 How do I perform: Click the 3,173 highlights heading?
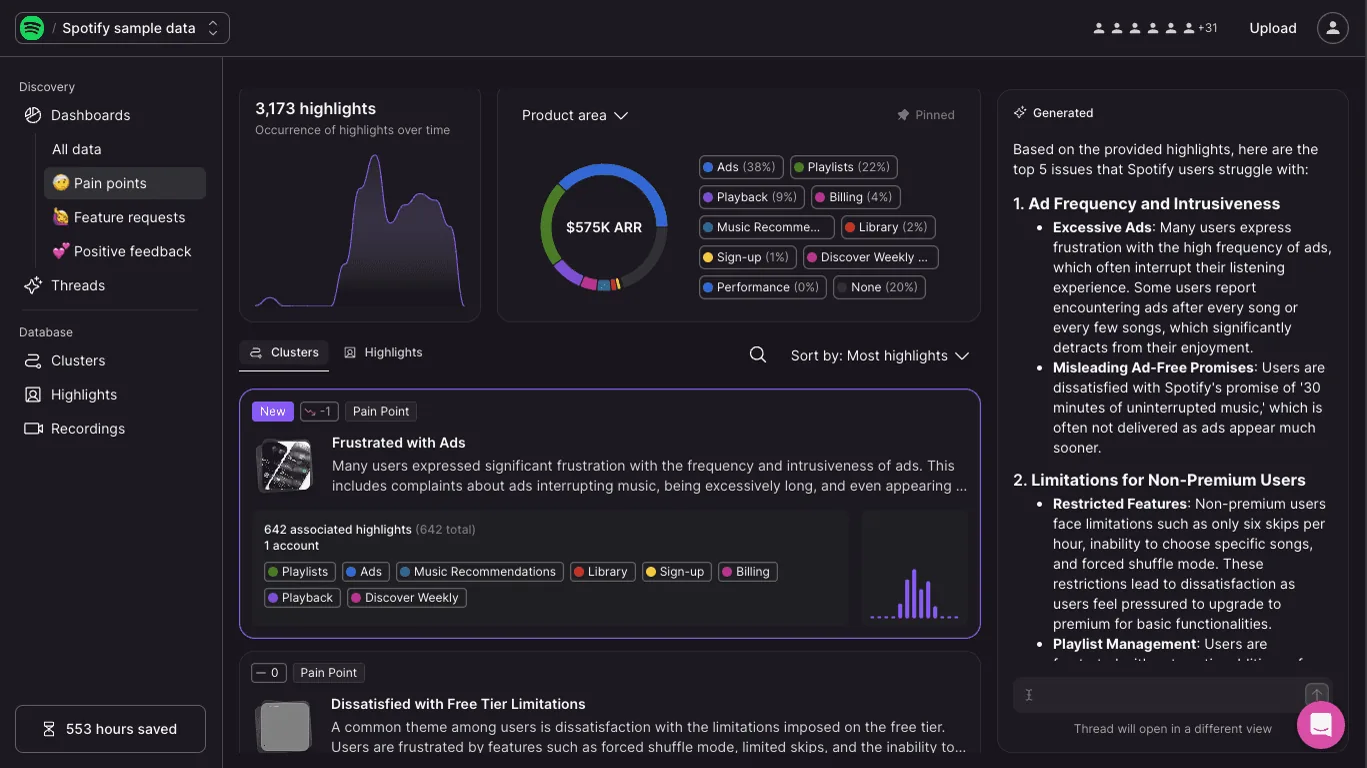[x=316, y=108]
